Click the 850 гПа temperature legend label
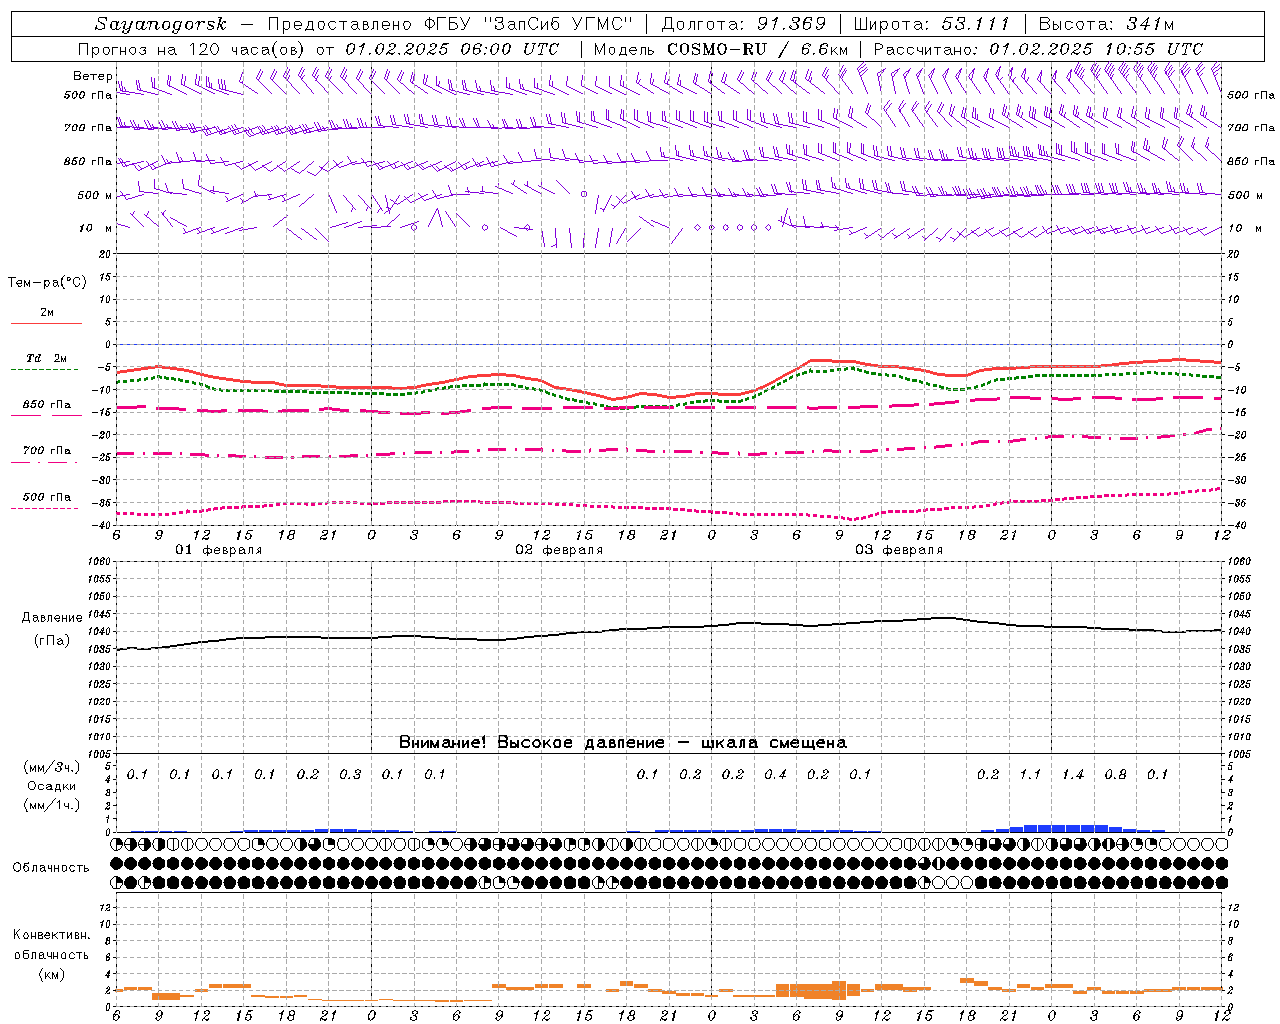Viewport: 1280px width, 1024px height. coord(47,405)
